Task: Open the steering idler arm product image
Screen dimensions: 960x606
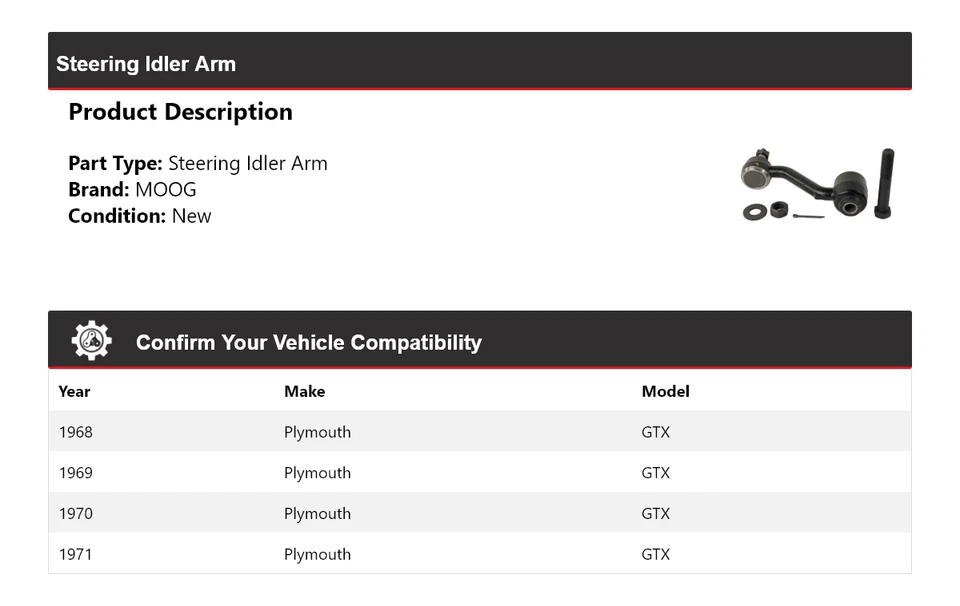Action: (818, 184)
